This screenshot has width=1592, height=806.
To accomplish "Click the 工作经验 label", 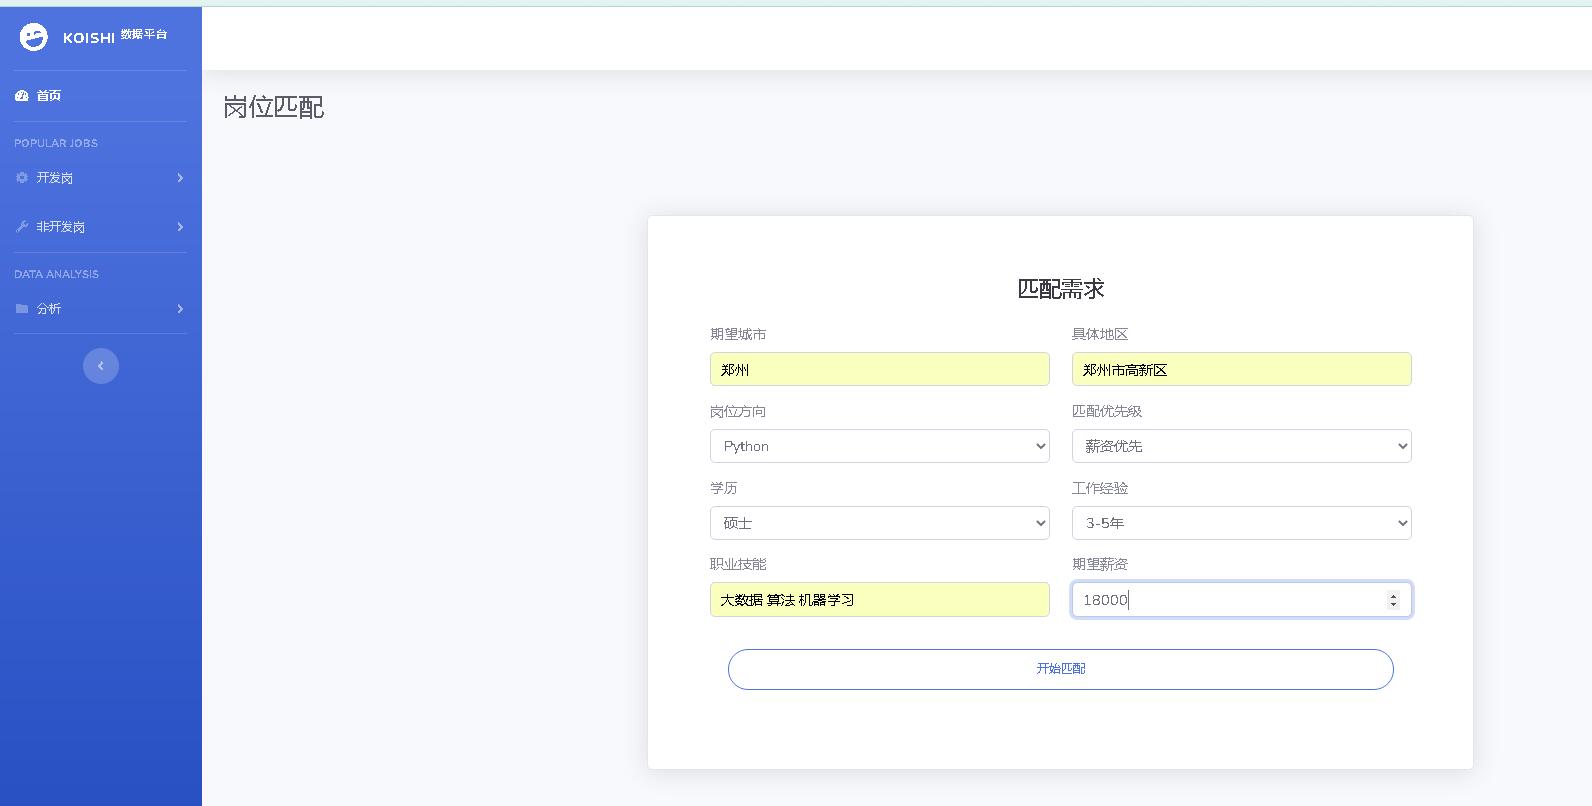I will 1100,488.
